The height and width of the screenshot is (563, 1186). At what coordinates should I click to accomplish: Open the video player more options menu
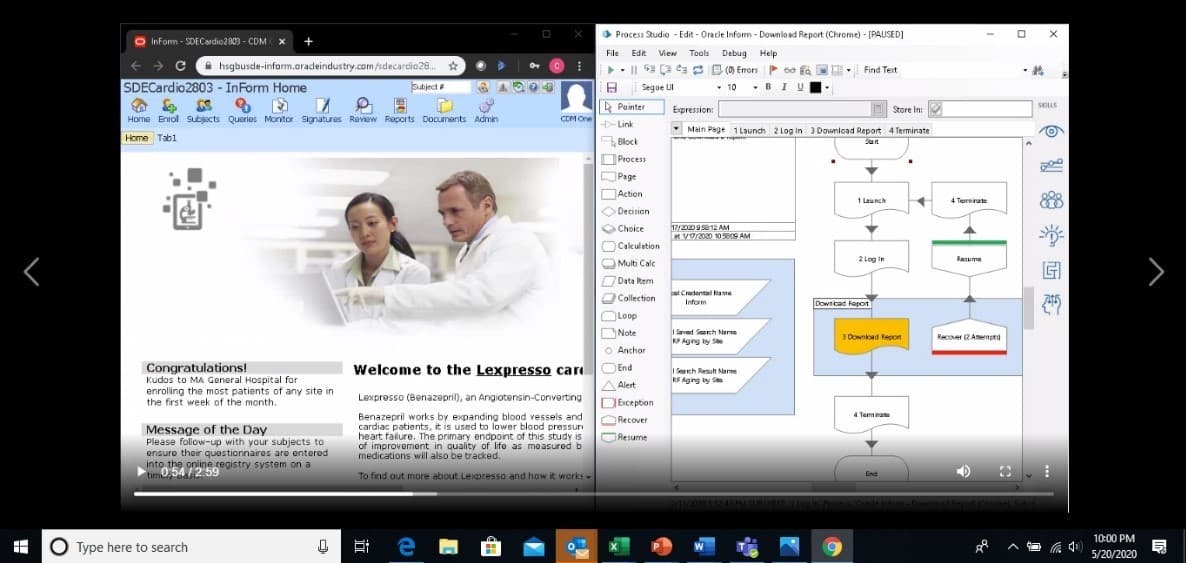click(1047, 471)
